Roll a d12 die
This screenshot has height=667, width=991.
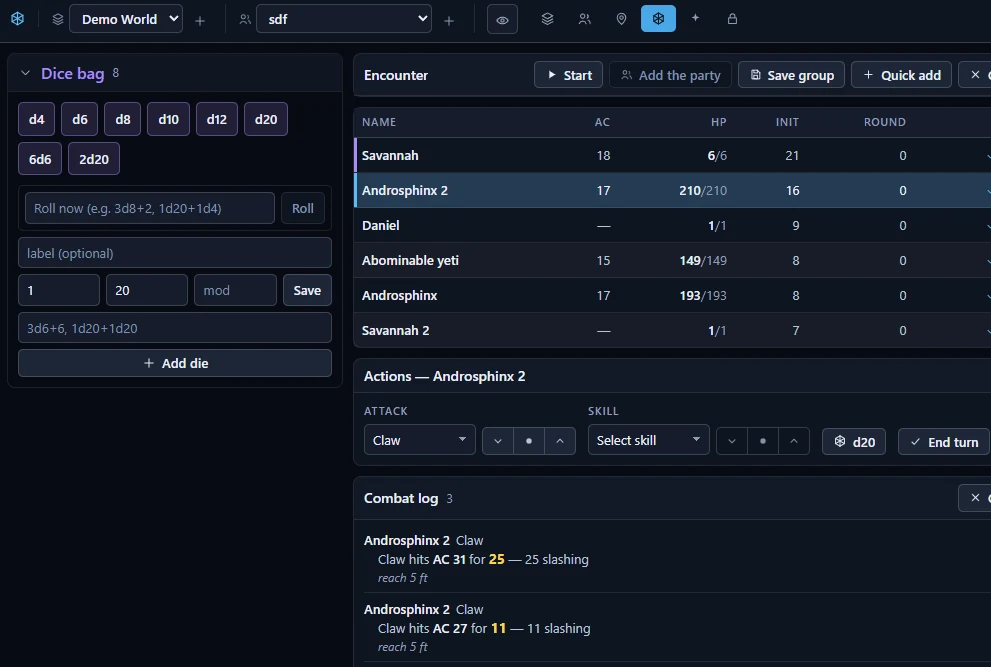coord(217,119)
